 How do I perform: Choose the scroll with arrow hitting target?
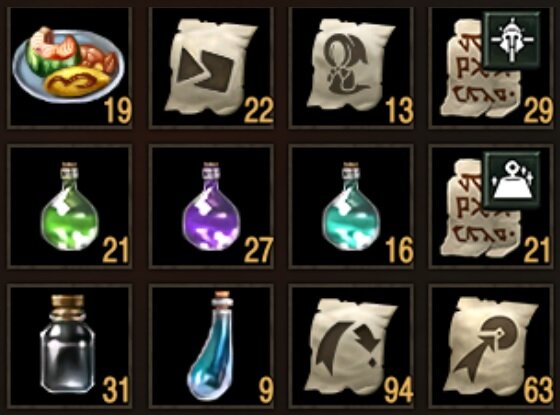(x=491, y=346)
